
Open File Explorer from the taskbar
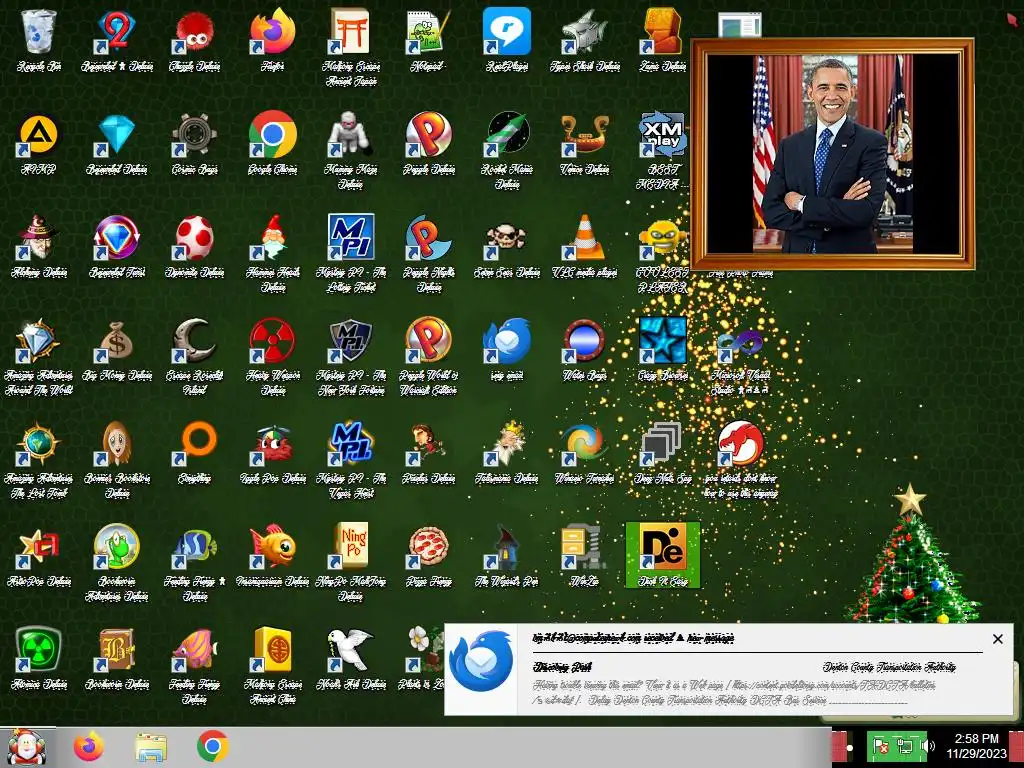(151, 747)
